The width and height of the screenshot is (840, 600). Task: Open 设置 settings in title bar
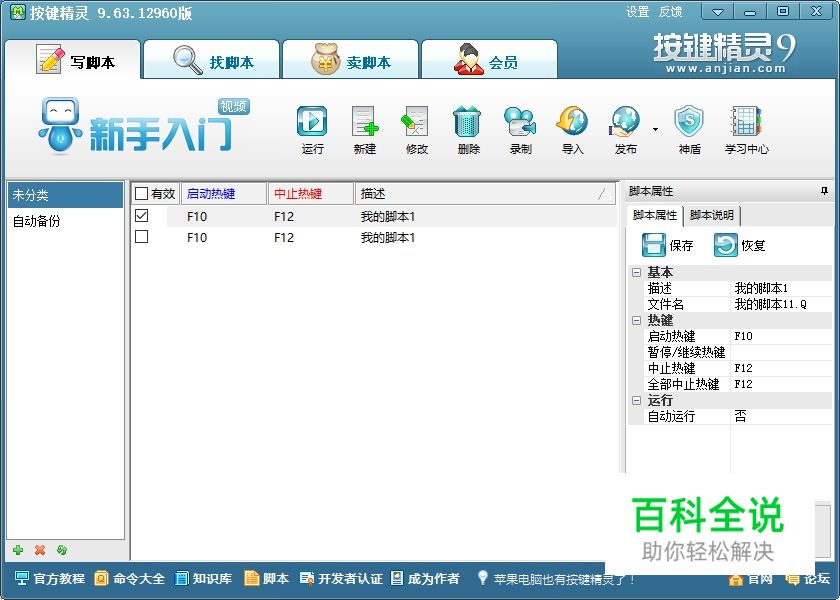pos(638,11)
